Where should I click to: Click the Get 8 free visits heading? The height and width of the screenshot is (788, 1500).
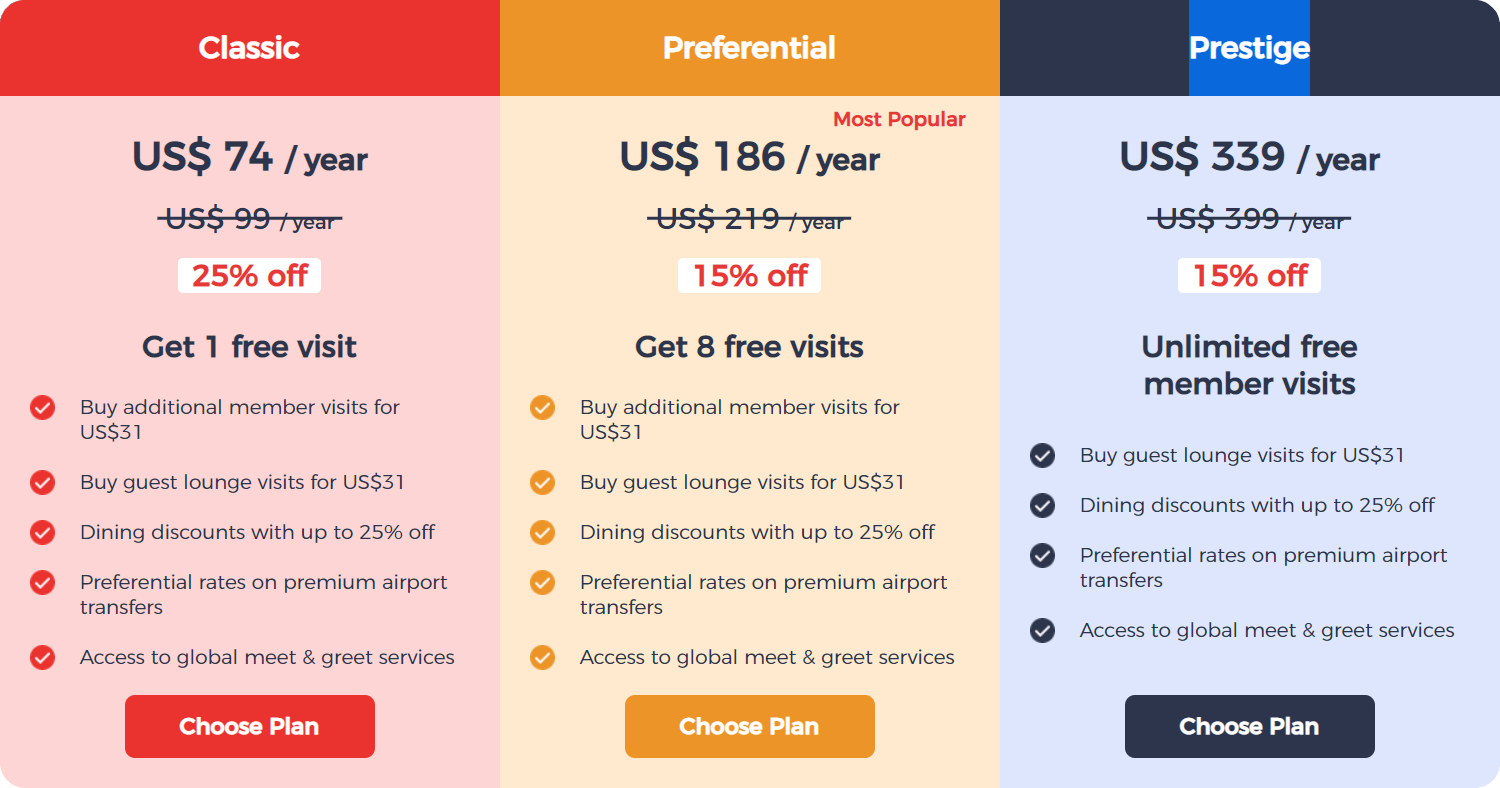click(x=749, y=347)
